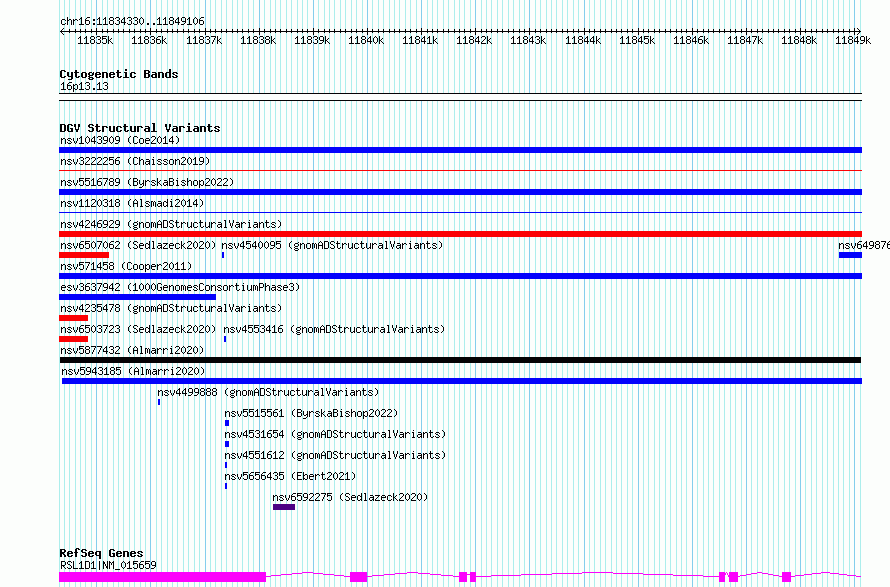Click the purple bar under nsv6592275
This screenshot has height=587, width=890.
[x=284, y=507]
